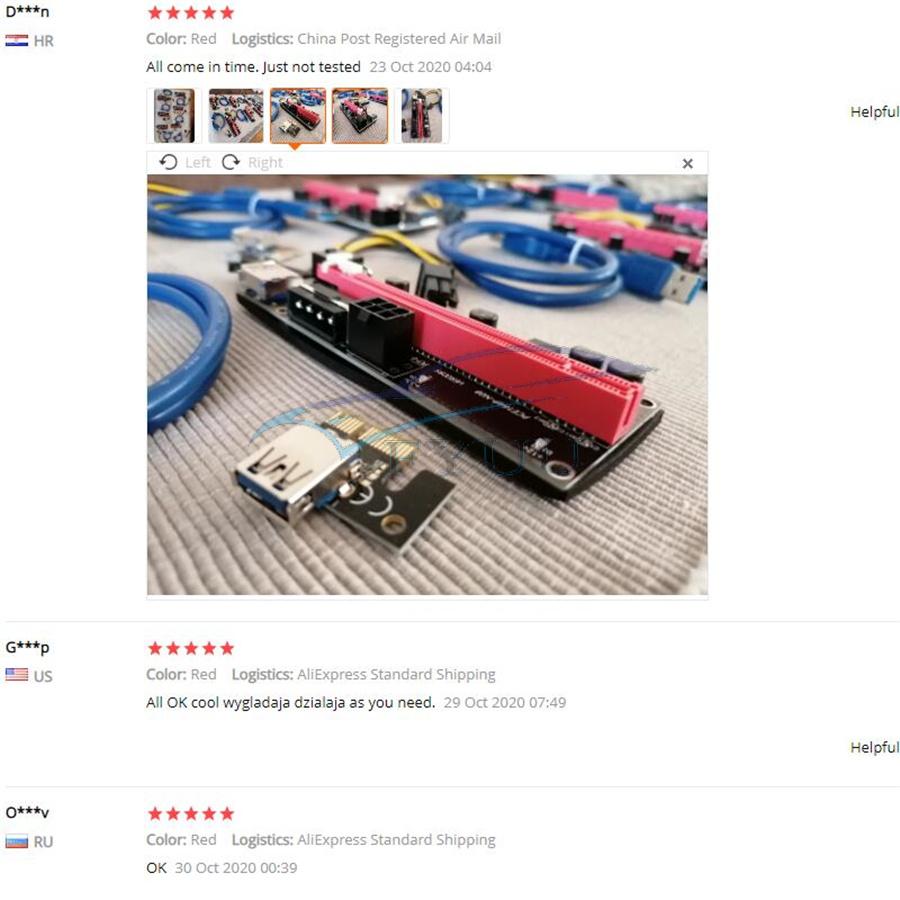Click the star rating on G***p's review
This screenshot has width=900, height=900.
pyautogui.click(x=191, y=648)
